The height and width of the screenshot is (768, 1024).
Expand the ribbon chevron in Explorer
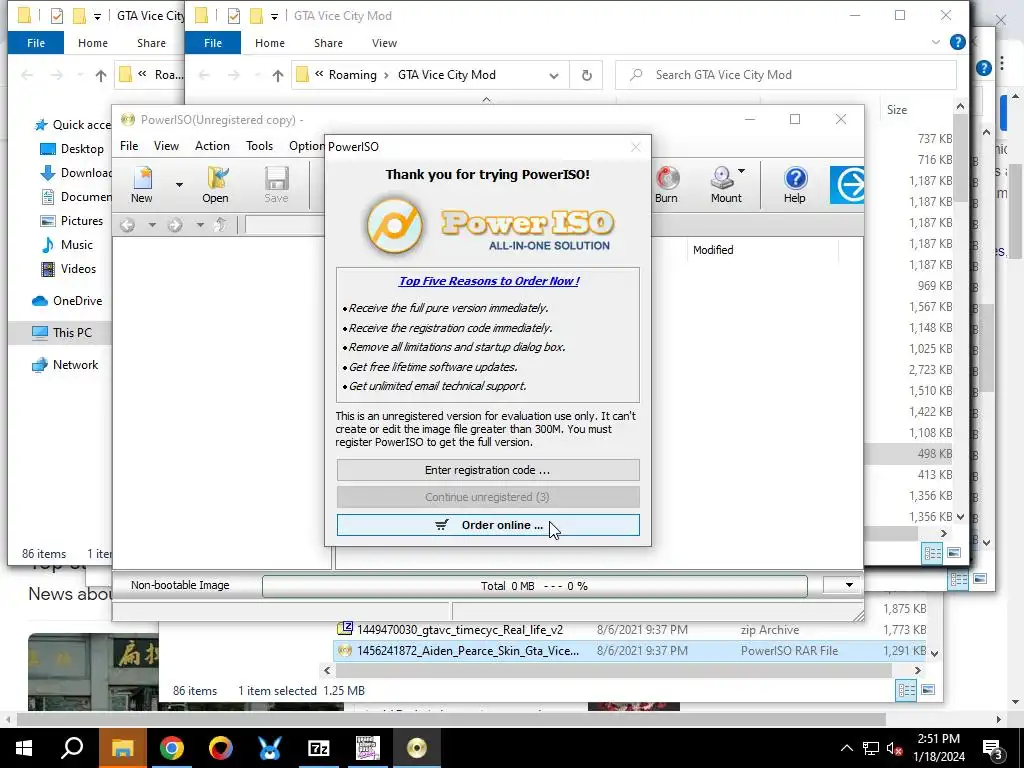click(936, 42)
